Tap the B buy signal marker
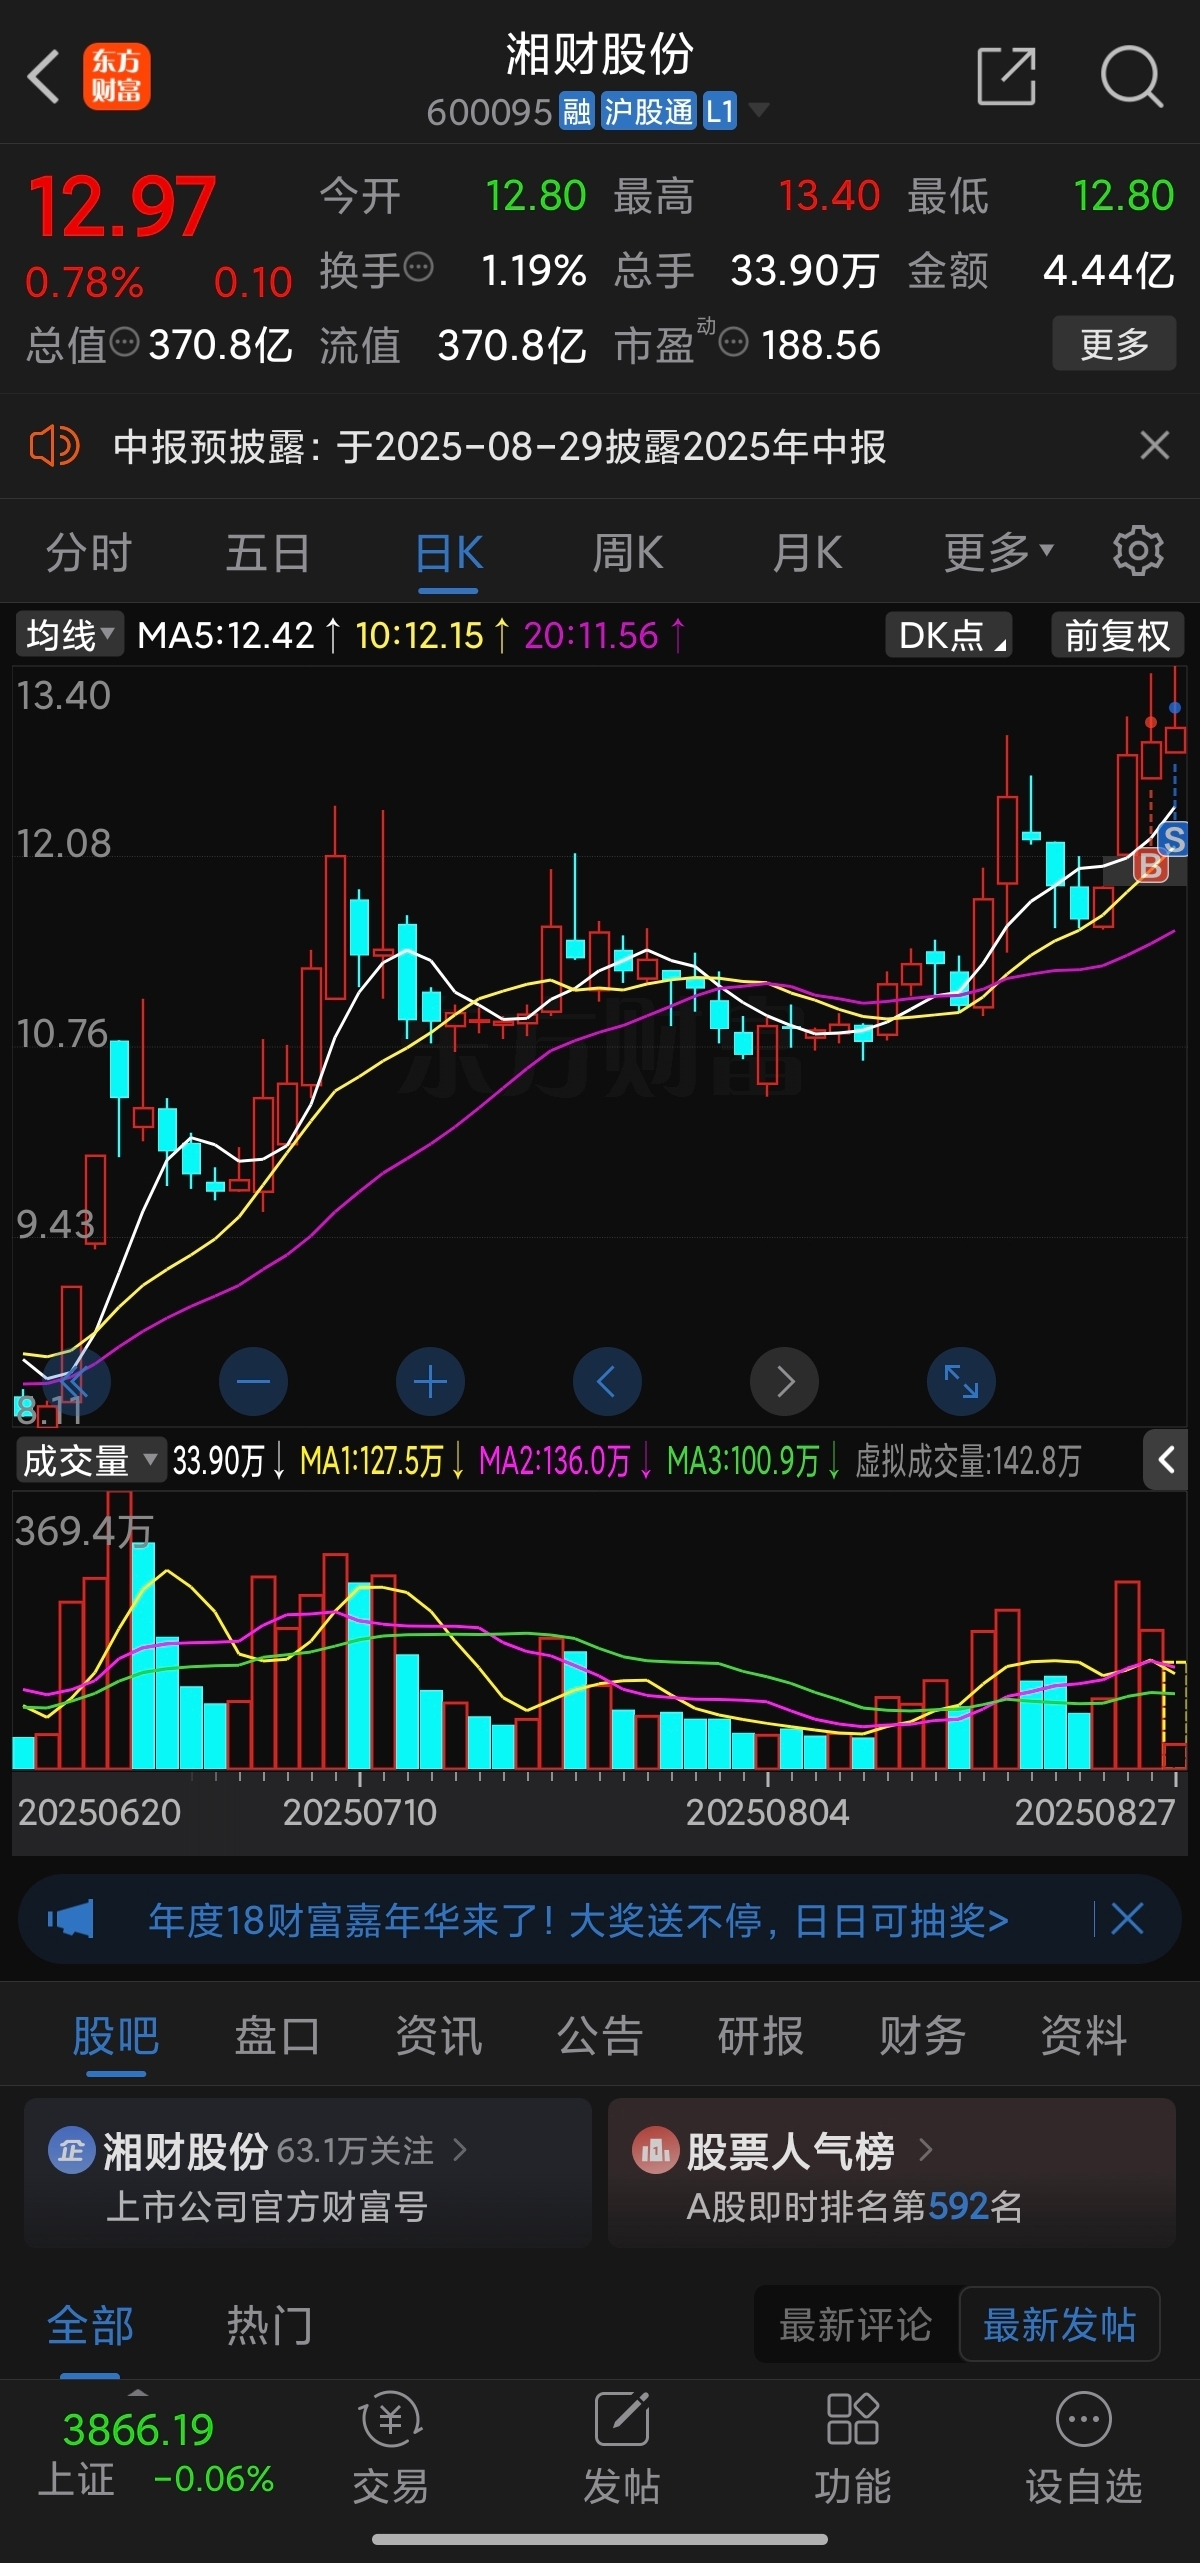1200x2563 pixels. [1150, 866]
